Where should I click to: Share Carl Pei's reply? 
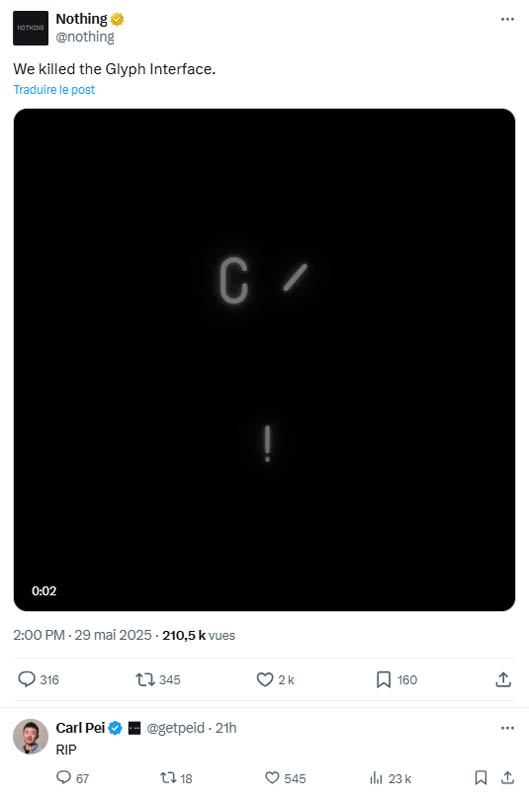[x=507, y=778]
